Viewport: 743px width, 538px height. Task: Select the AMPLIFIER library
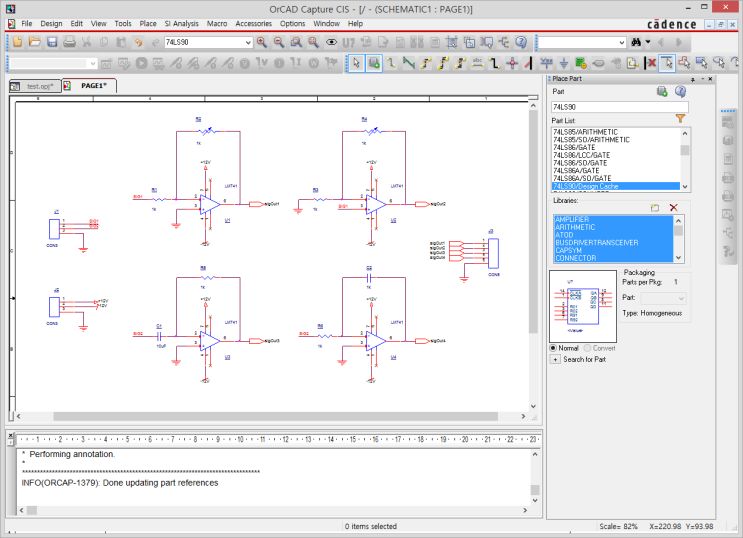click(613, 219)
